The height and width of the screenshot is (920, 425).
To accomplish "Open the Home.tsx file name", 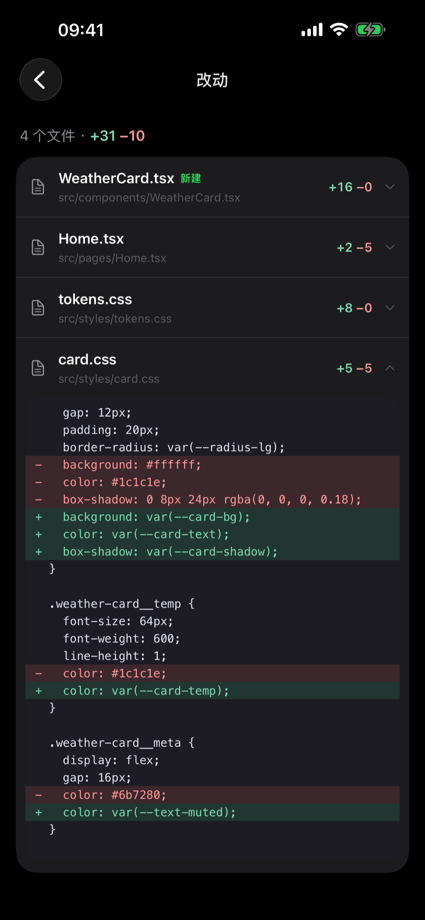I will pos(91,239).
